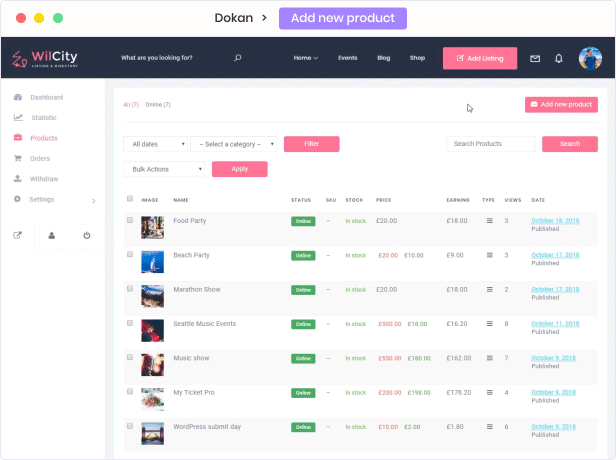Click the WordPress submit day product name
This screenshot has height=460, width=616.
coord(207,427)
